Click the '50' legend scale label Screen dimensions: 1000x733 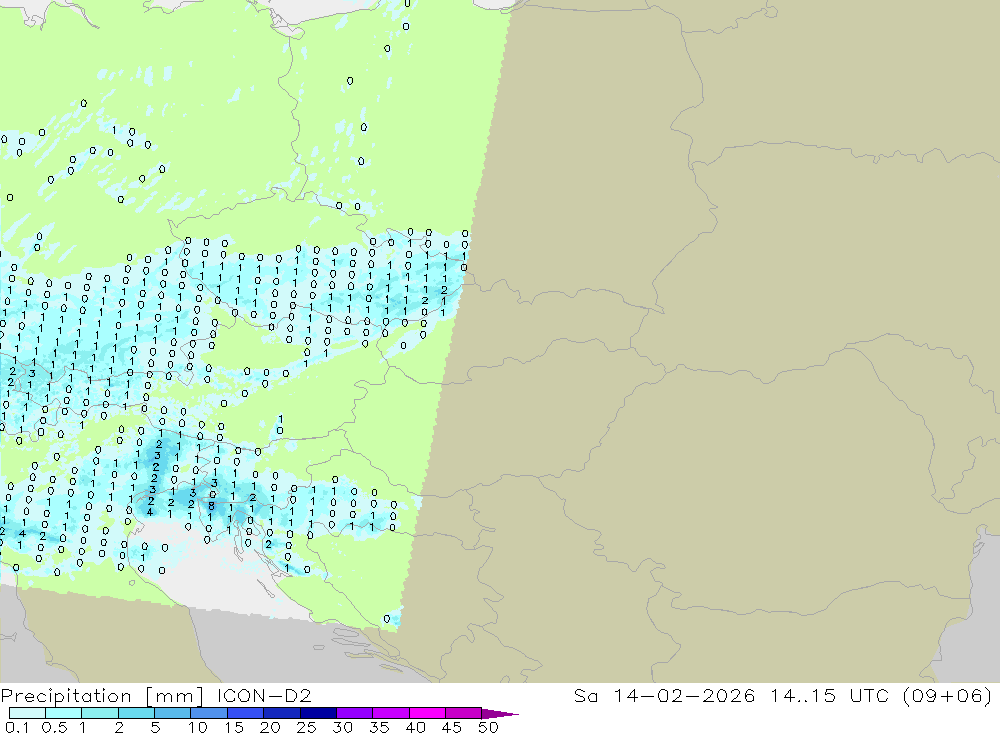pos(488,727)
